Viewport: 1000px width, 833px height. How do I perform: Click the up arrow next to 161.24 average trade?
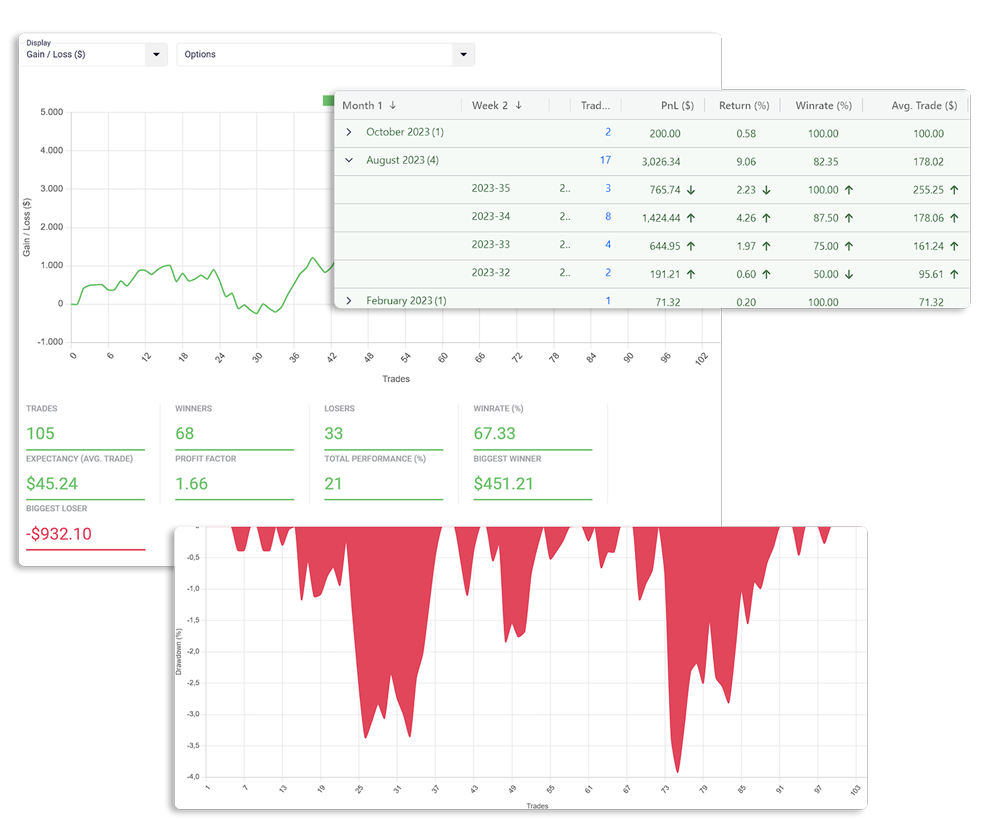[x=952, y=243]
